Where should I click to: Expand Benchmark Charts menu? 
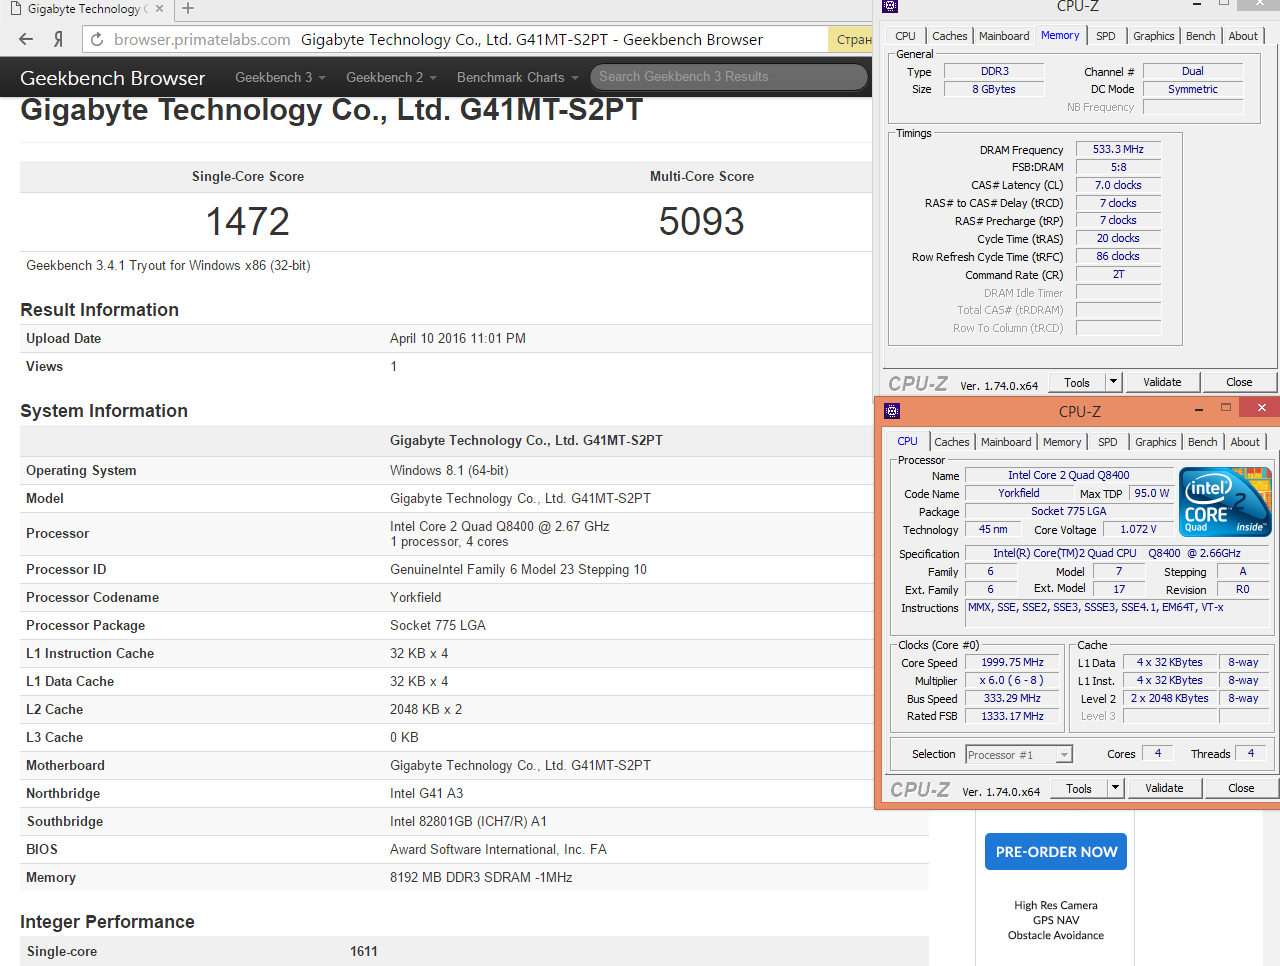tap(518, 77)
